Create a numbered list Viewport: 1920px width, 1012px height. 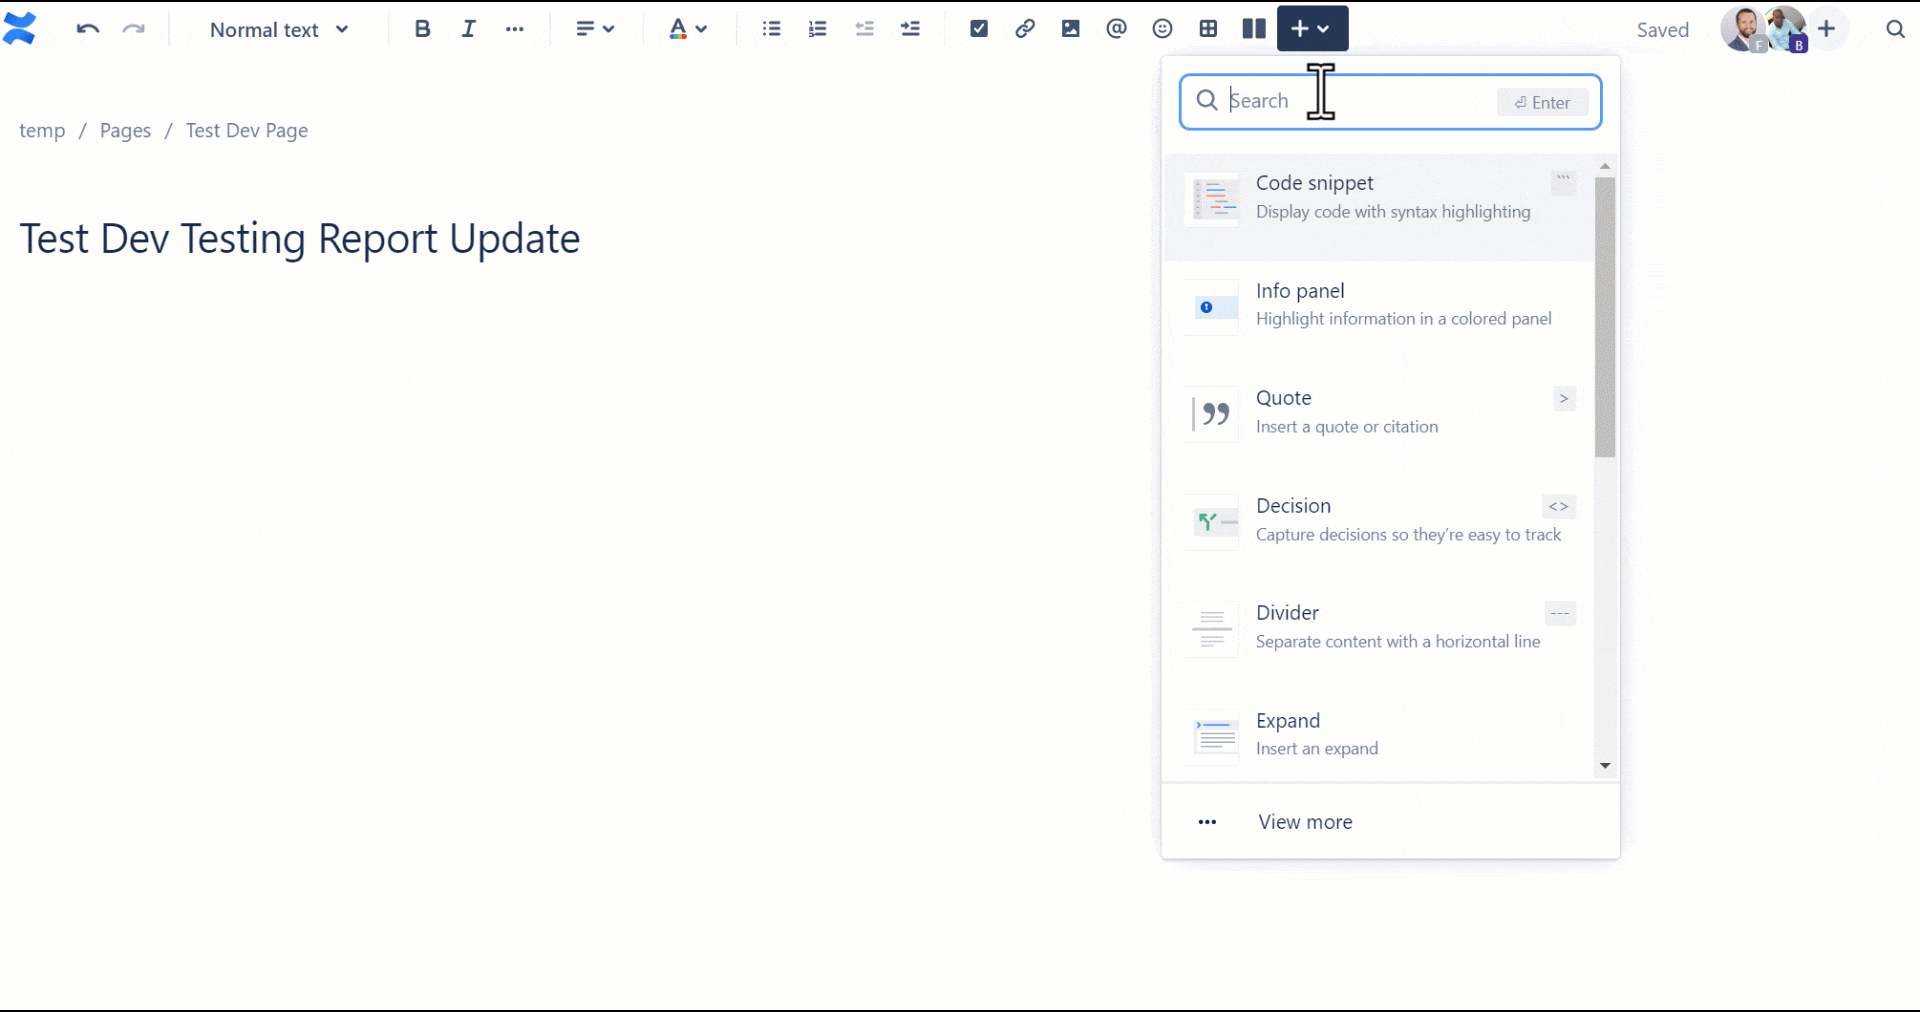pos(817,29)
